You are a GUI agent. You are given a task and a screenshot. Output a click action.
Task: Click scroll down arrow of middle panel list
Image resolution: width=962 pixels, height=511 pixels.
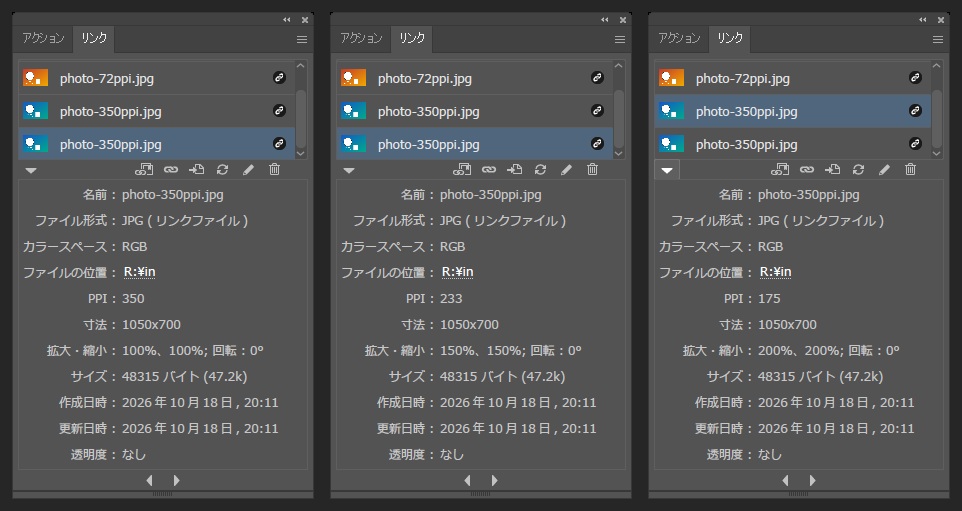pyautogui.click(x=618, y=153)
